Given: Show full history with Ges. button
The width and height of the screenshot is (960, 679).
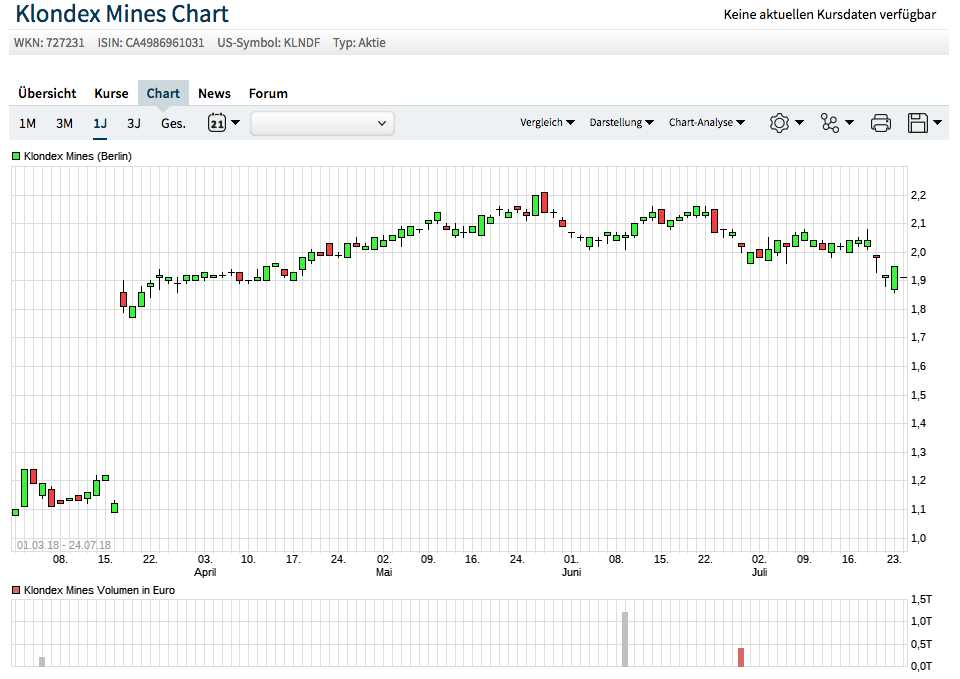Looking at the screenshot, I should [173, 123].
